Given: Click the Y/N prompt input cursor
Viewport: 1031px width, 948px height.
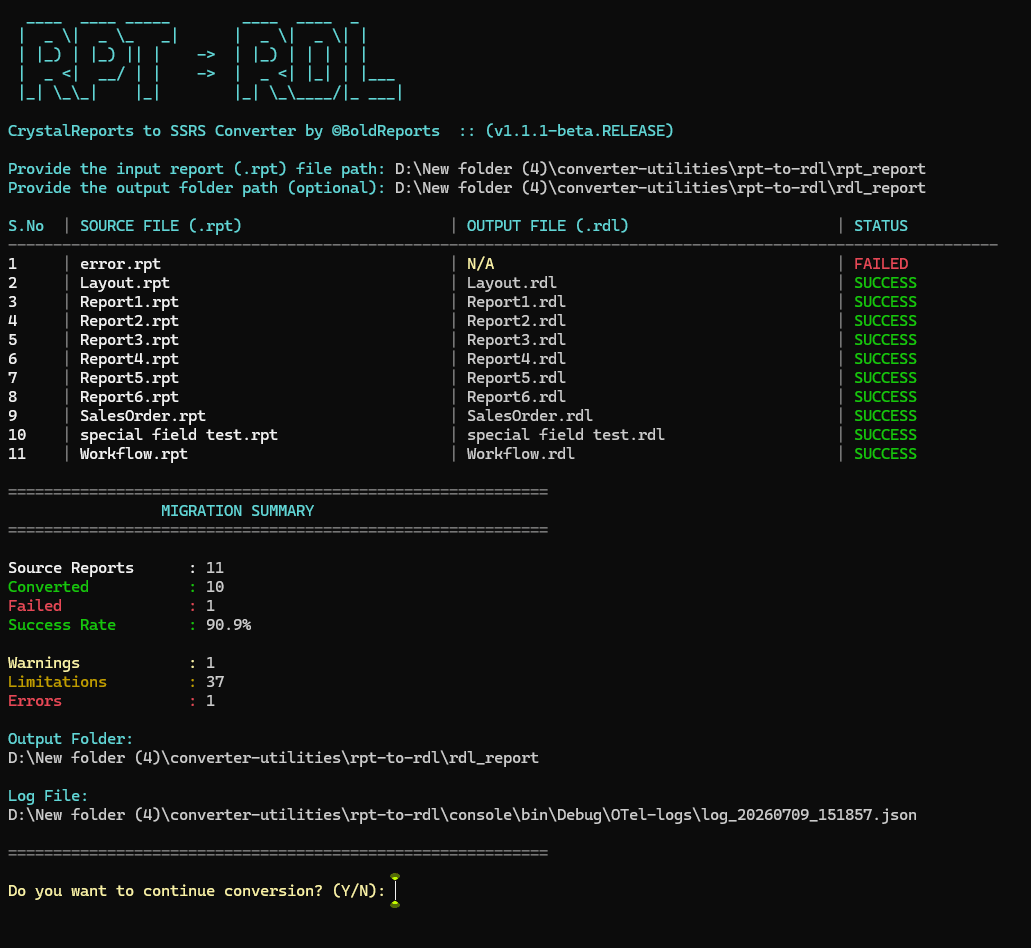Looking at the screenshot, I should (x=395, y=891).
